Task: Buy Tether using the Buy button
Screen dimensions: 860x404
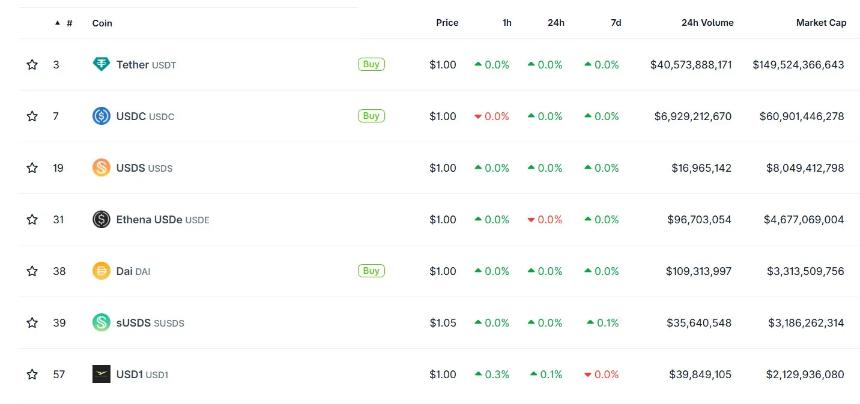Action: (x=371, y=64)
